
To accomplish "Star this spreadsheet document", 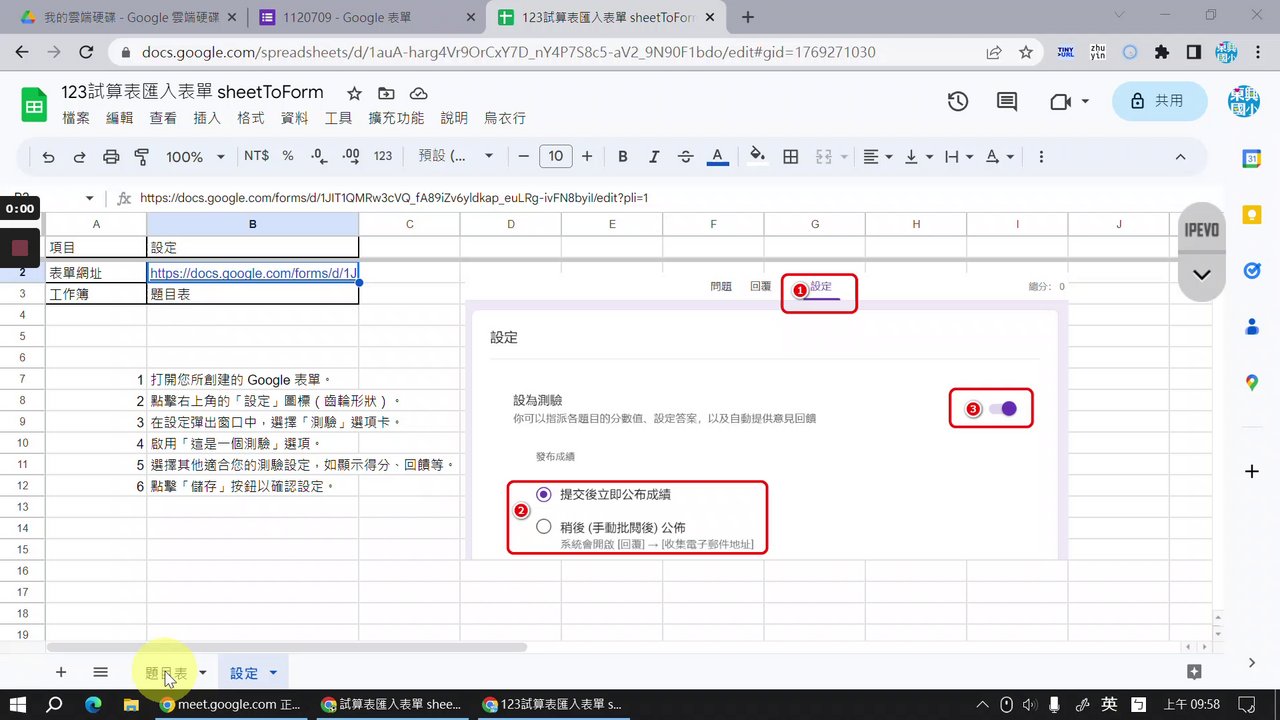I will pyautogui.click(x=354, y=93).
